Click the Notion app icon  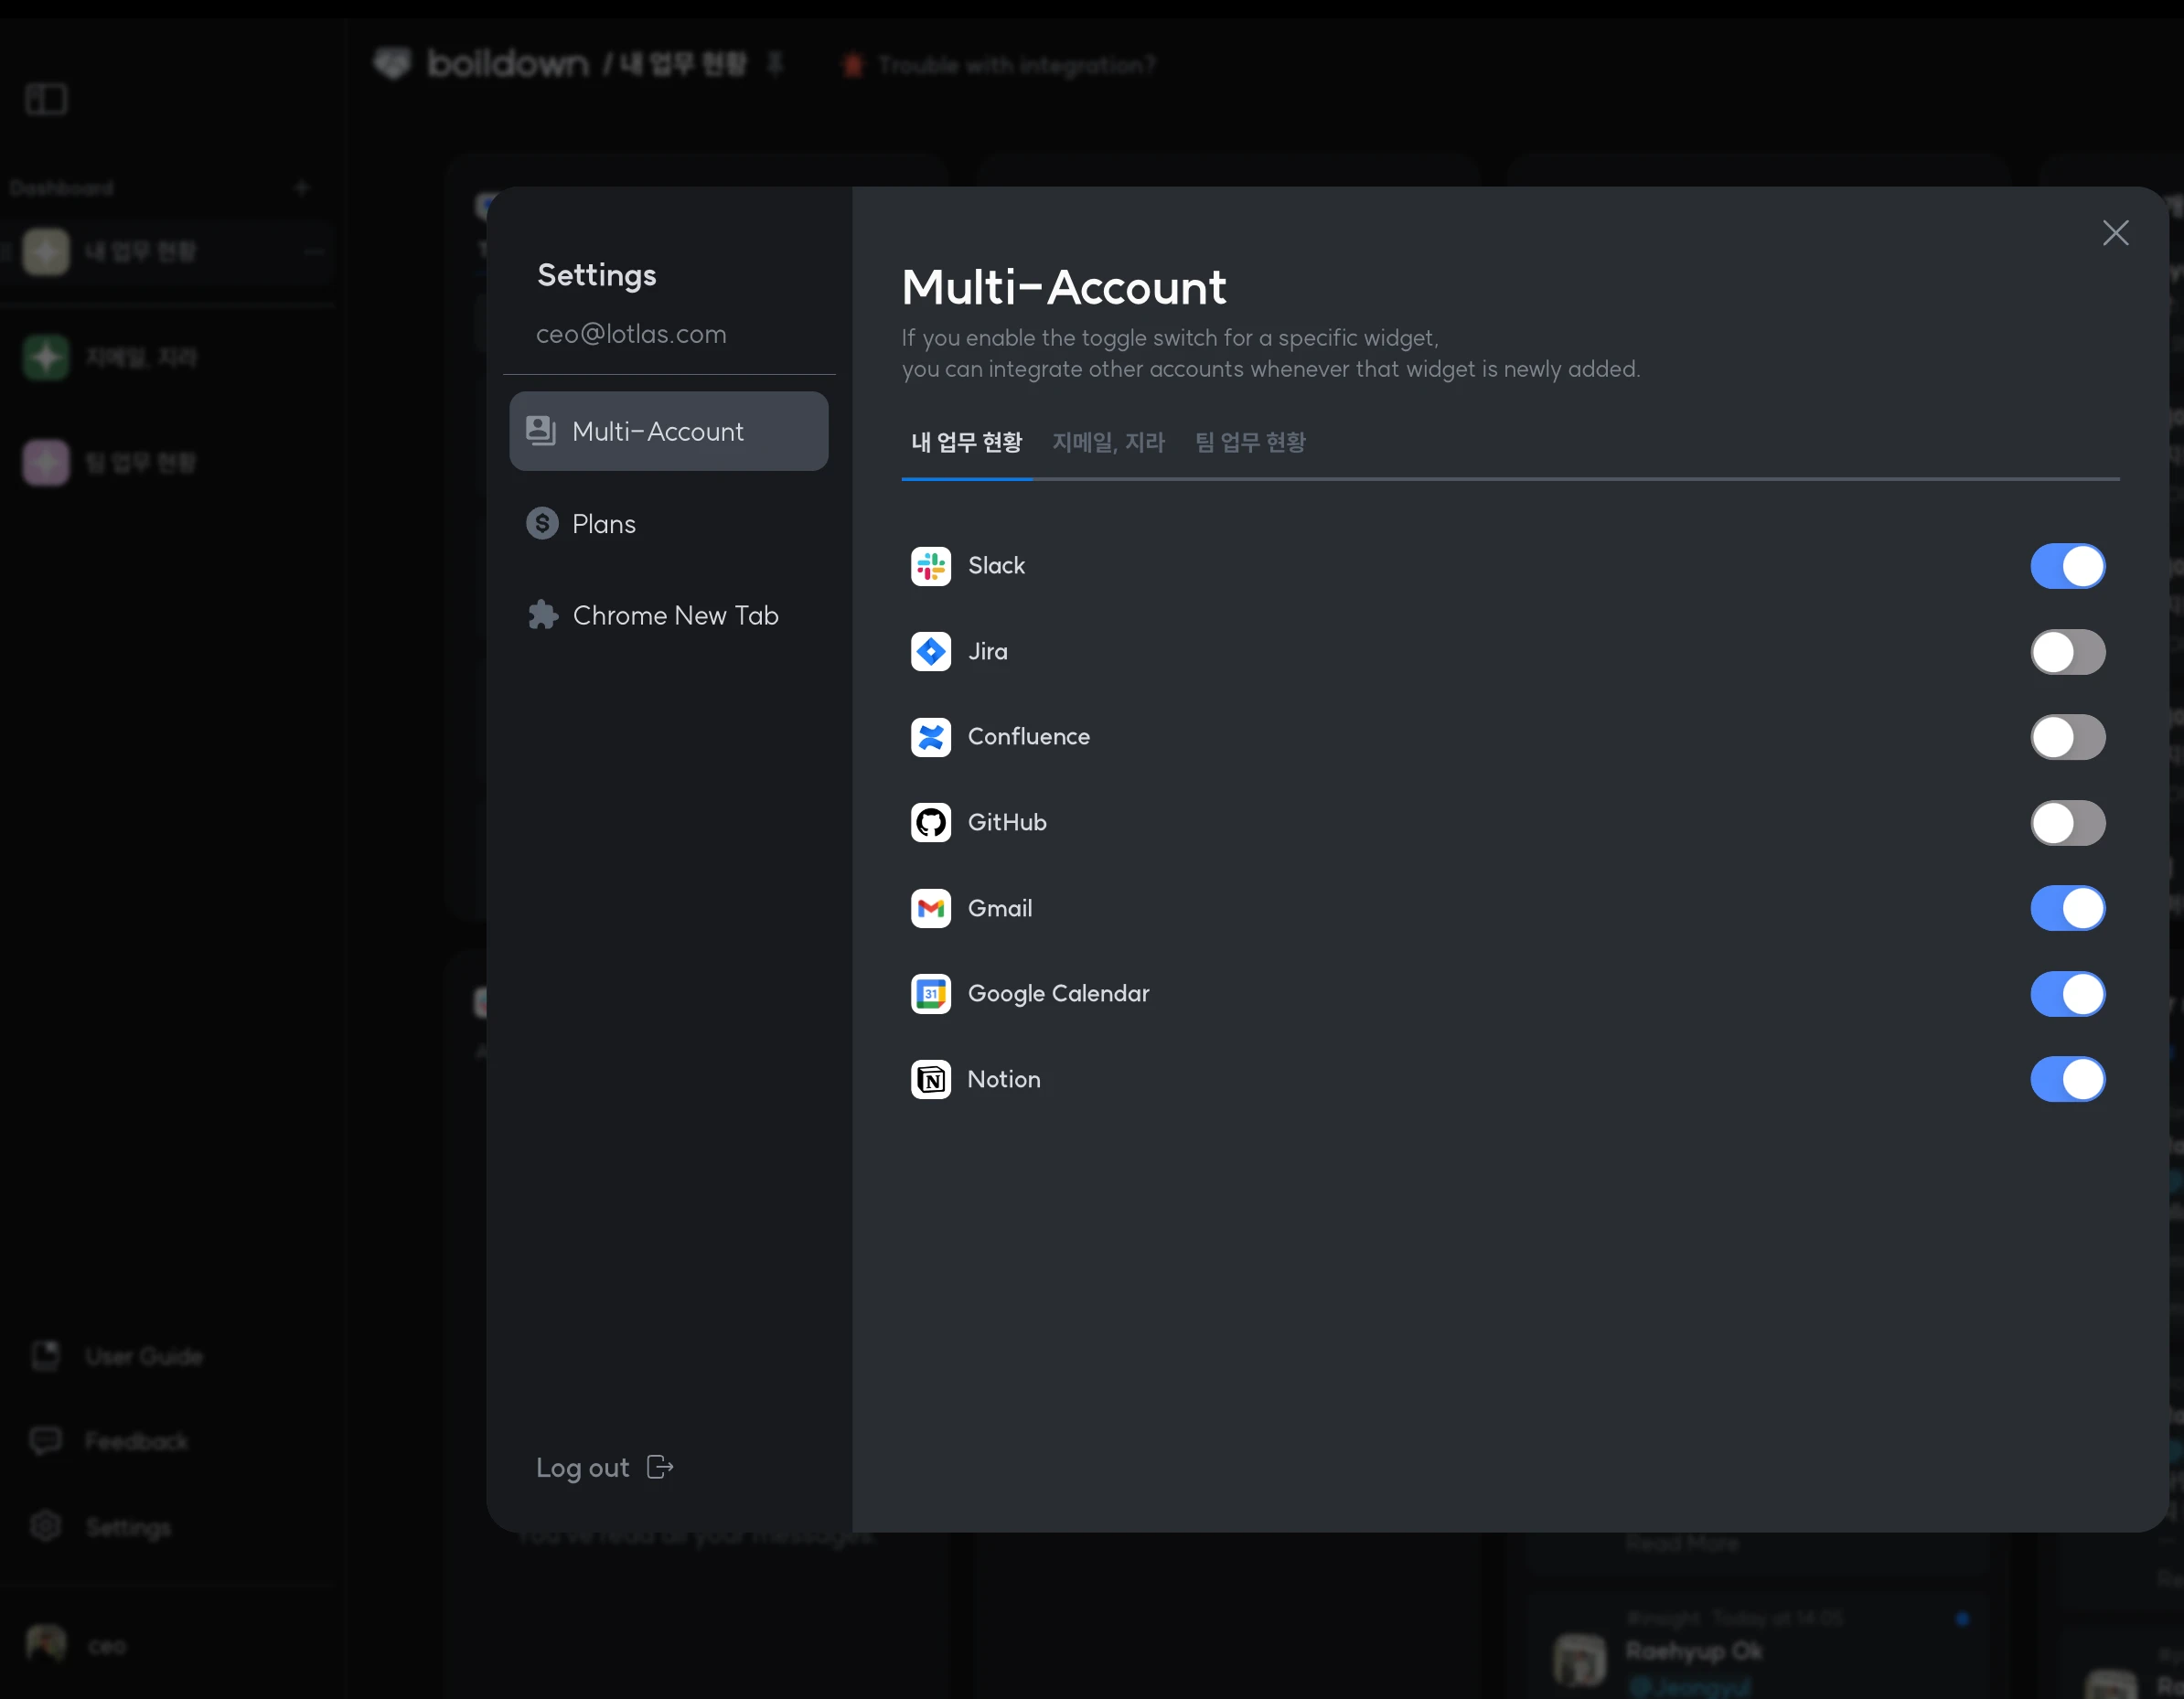tap(931, 1079)
